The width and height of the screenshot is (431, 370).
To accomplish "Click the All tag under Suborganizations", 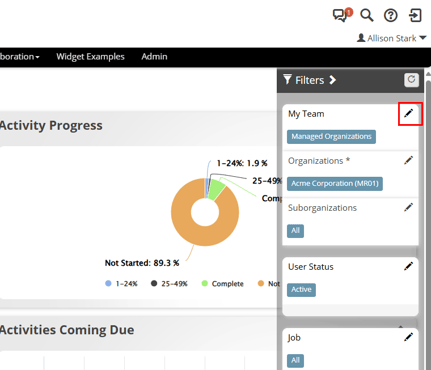I will tap(295, 231).
